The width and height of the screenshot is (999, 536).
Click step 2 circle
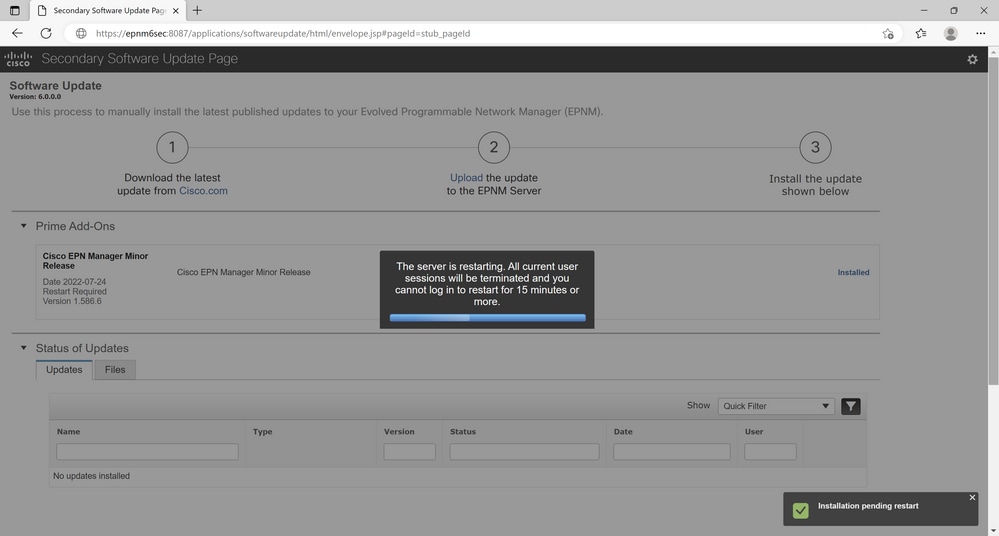click(494, 147)
